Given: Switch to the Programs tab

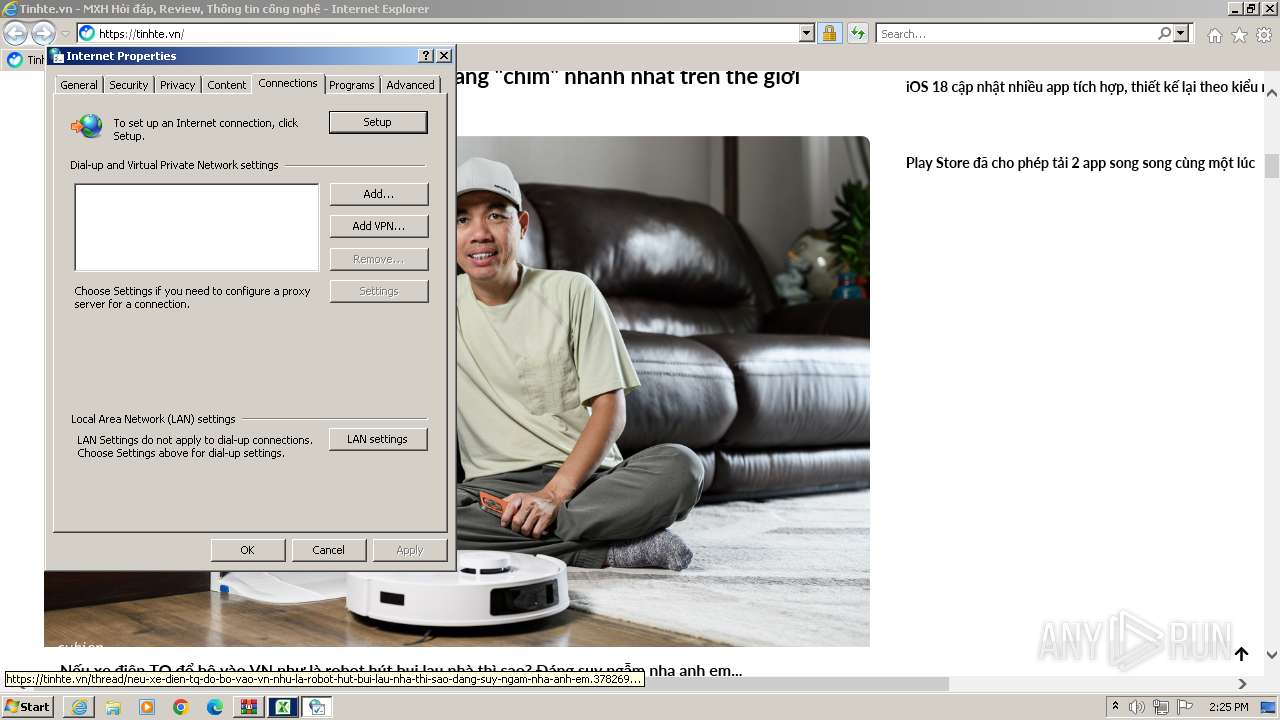Looking at the screenshot, I should click(352, 85).
